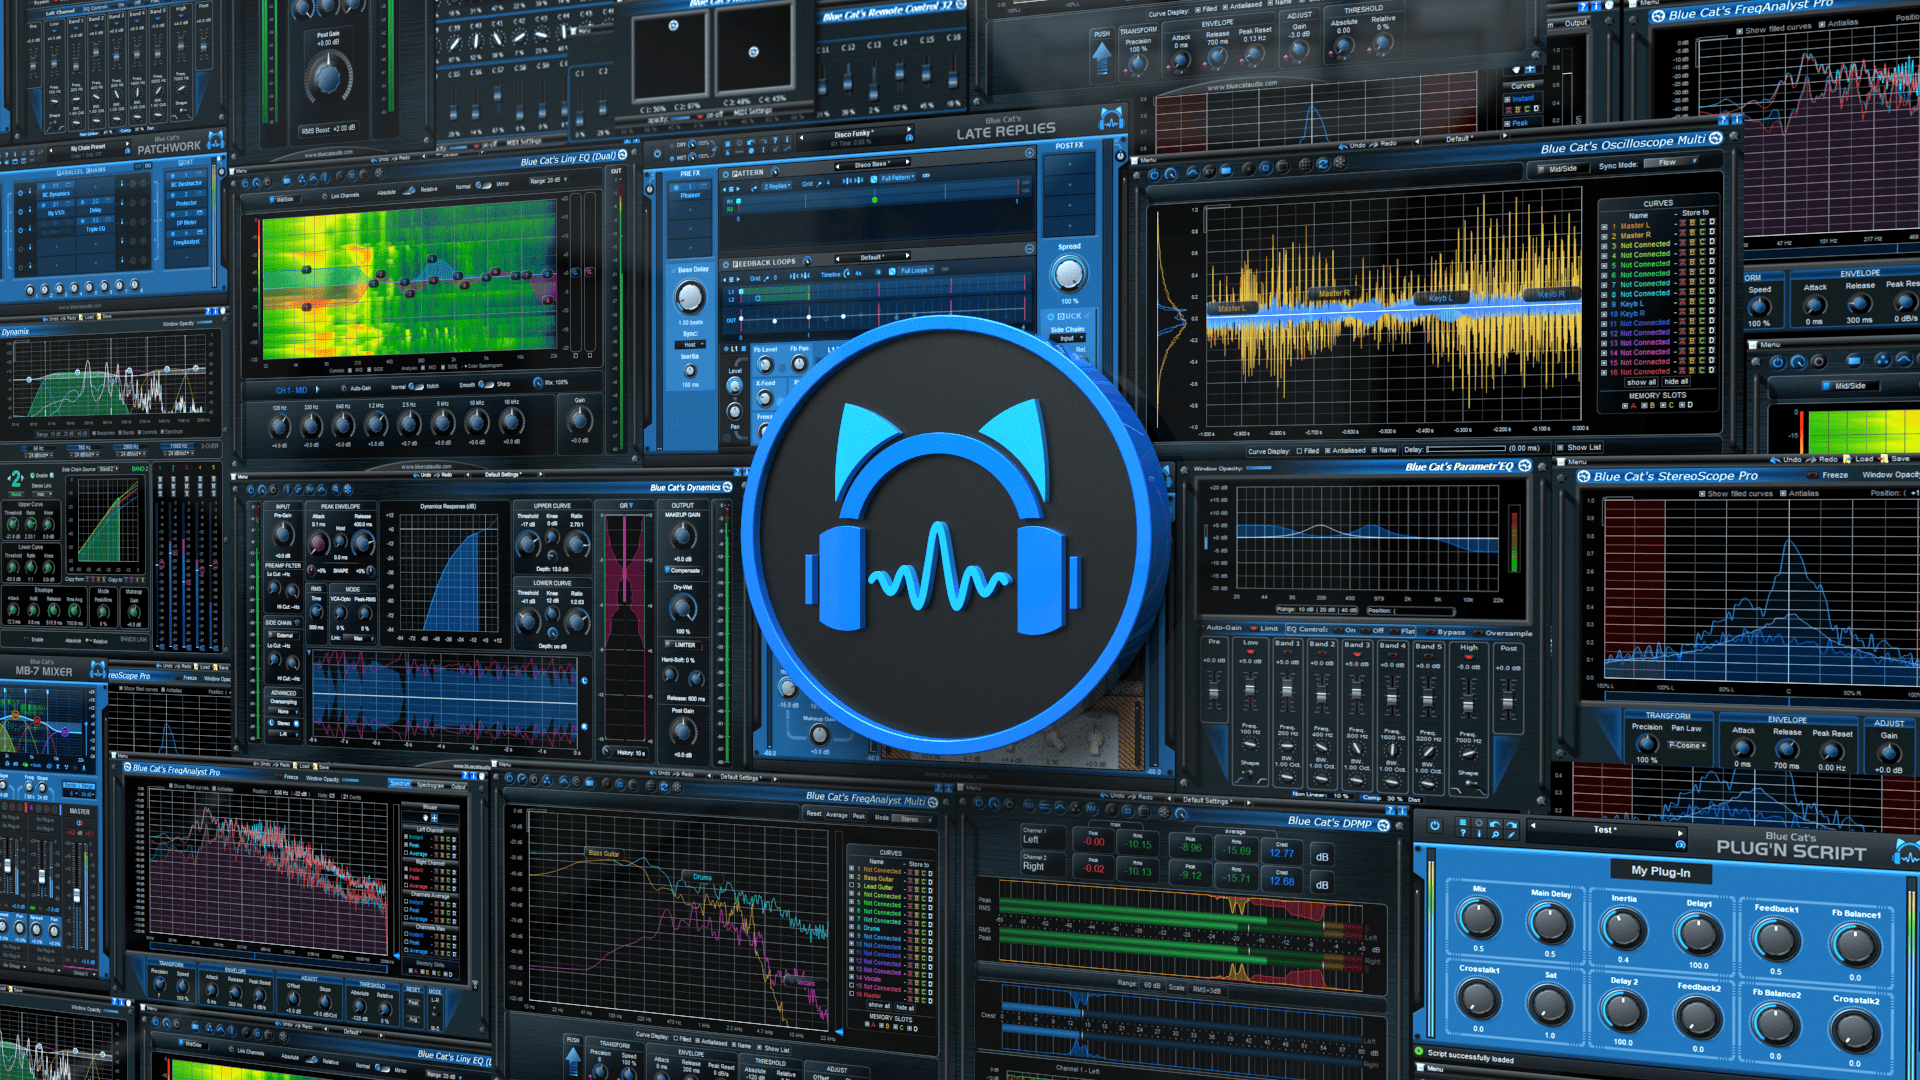
Task: Open Menu in Oscilloscope Multi window
Action: point(1145,160)
